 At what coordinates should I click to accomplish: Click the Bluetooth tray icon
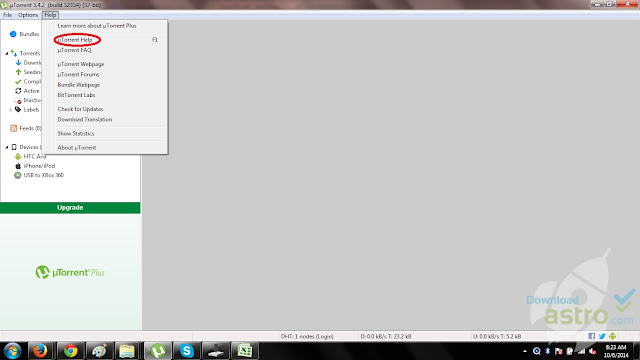click(x=547, y=351)
